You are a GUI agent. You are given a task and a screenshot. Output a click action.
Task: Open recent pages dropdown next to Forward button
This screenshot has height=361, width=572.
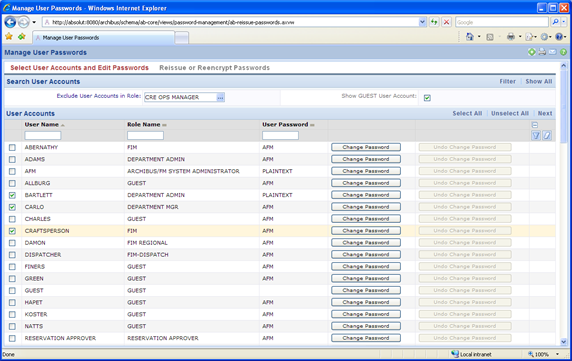(34, 22)
